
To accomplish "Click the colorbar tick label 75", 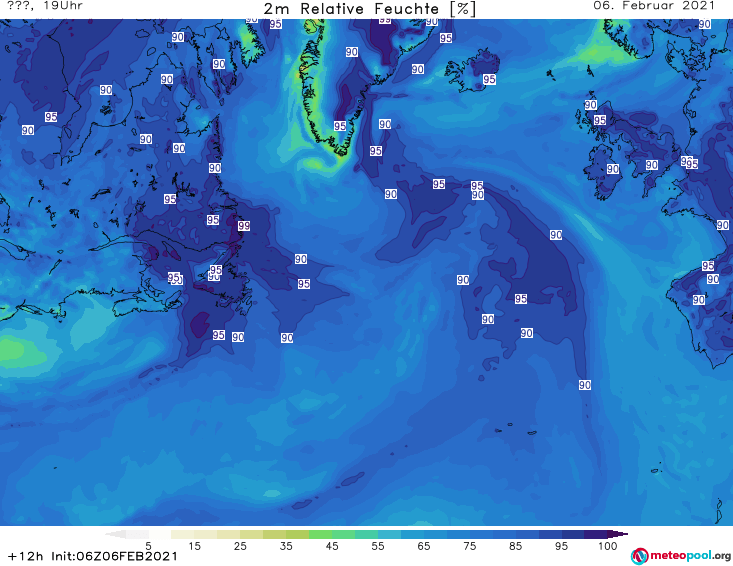I will [470, 546].
